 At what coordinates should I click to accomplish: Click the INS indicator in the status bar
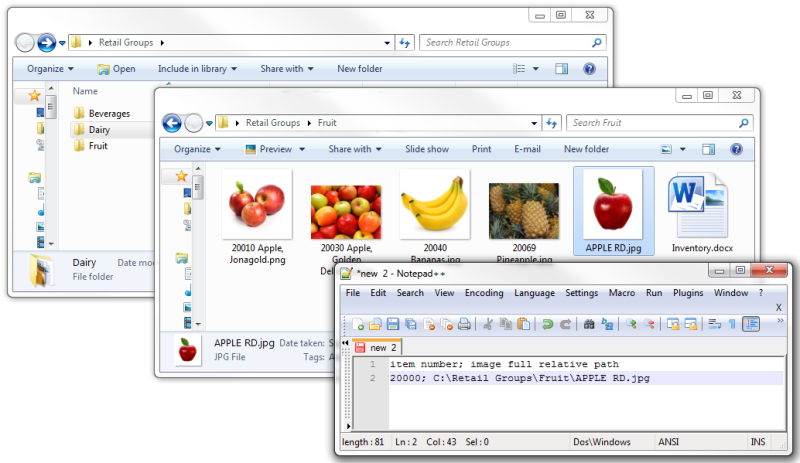[x=758, y=442]
